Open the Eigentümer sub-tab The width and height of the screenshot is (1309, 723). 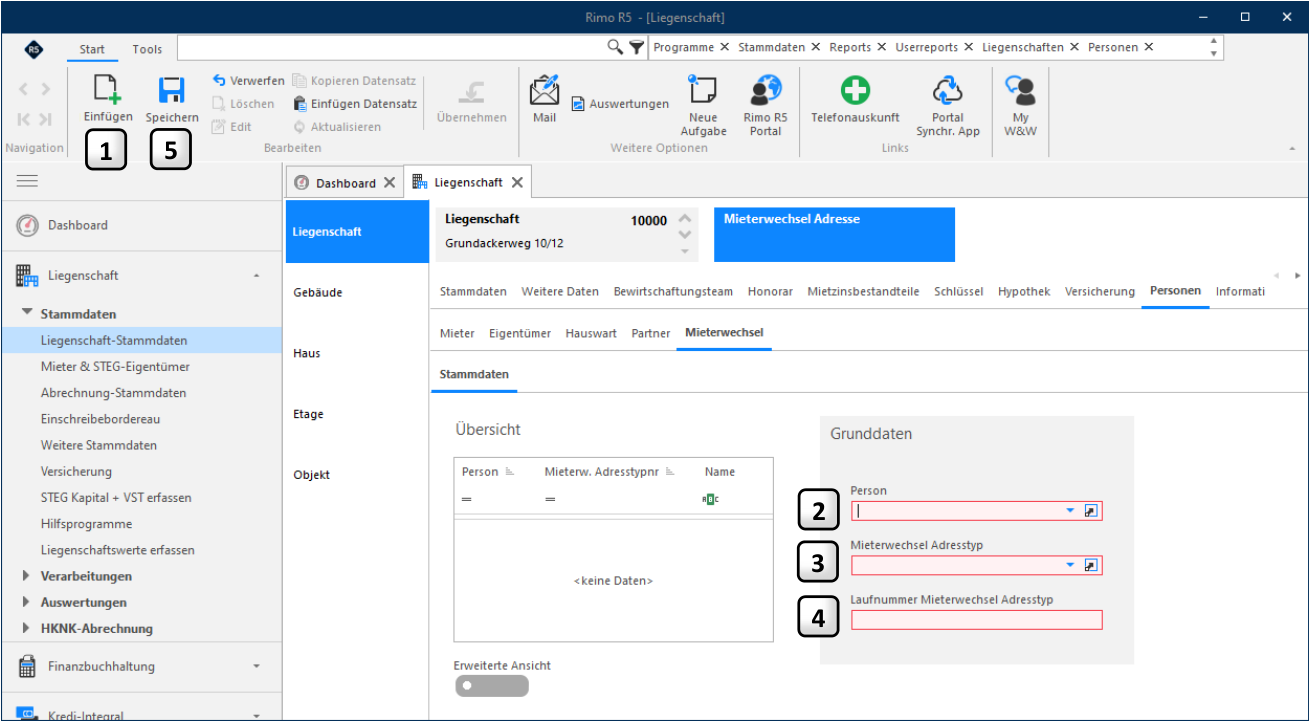[x=520, y=333]
